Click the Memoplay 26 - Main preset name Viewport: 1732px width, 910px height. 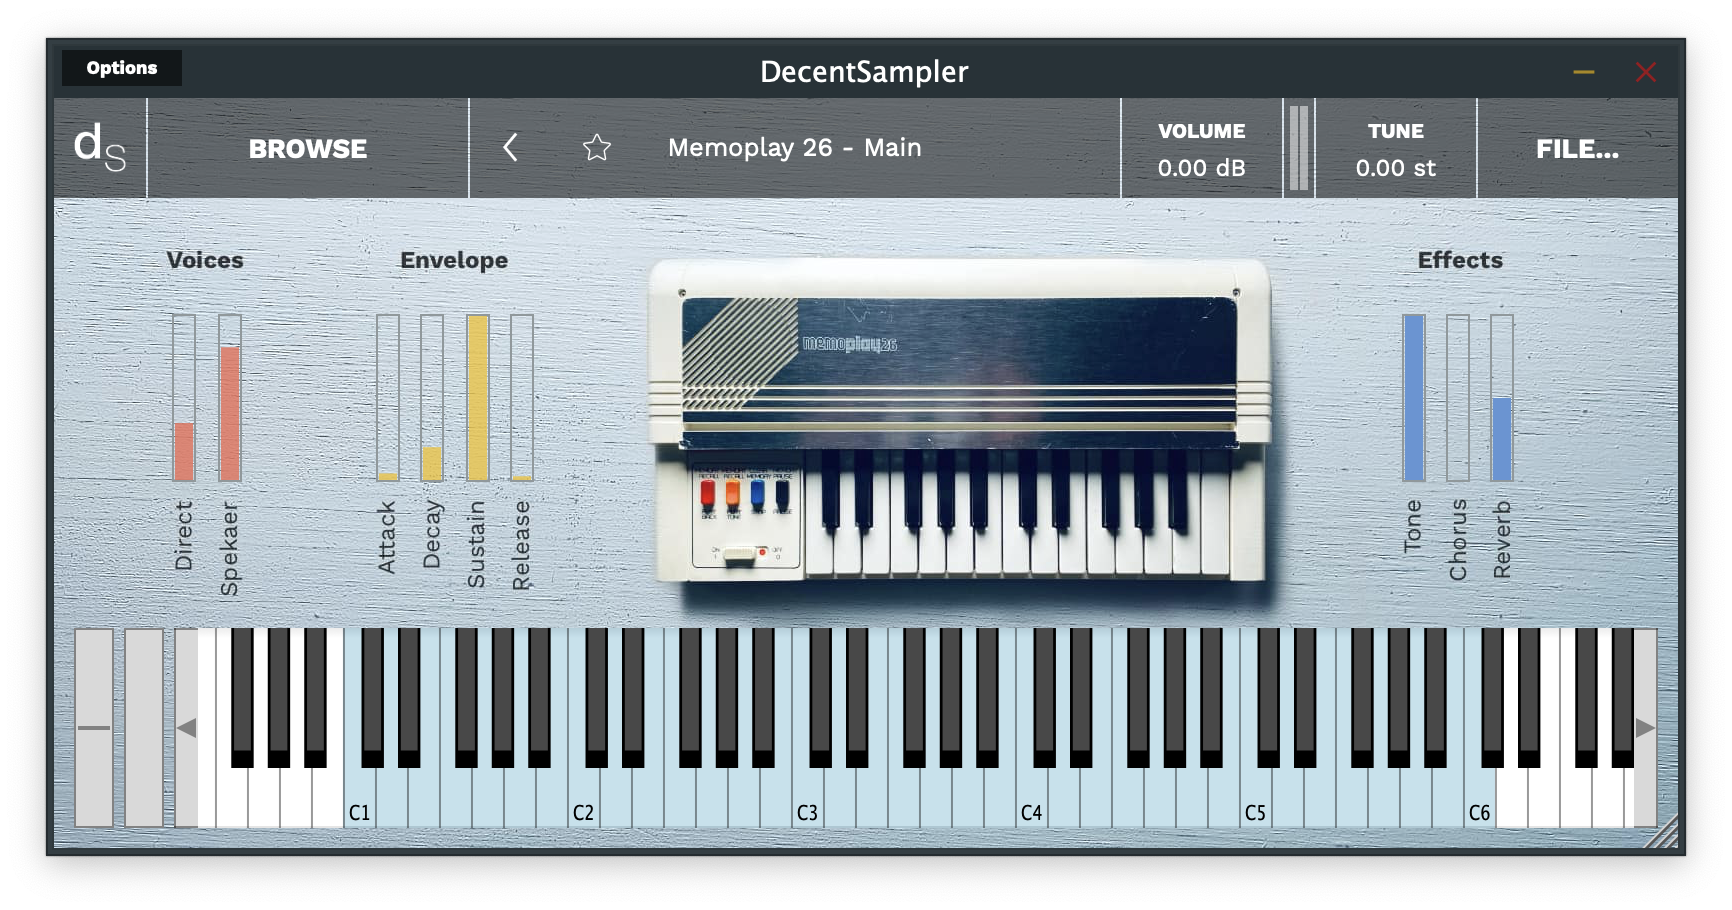[x=795, y=148]
